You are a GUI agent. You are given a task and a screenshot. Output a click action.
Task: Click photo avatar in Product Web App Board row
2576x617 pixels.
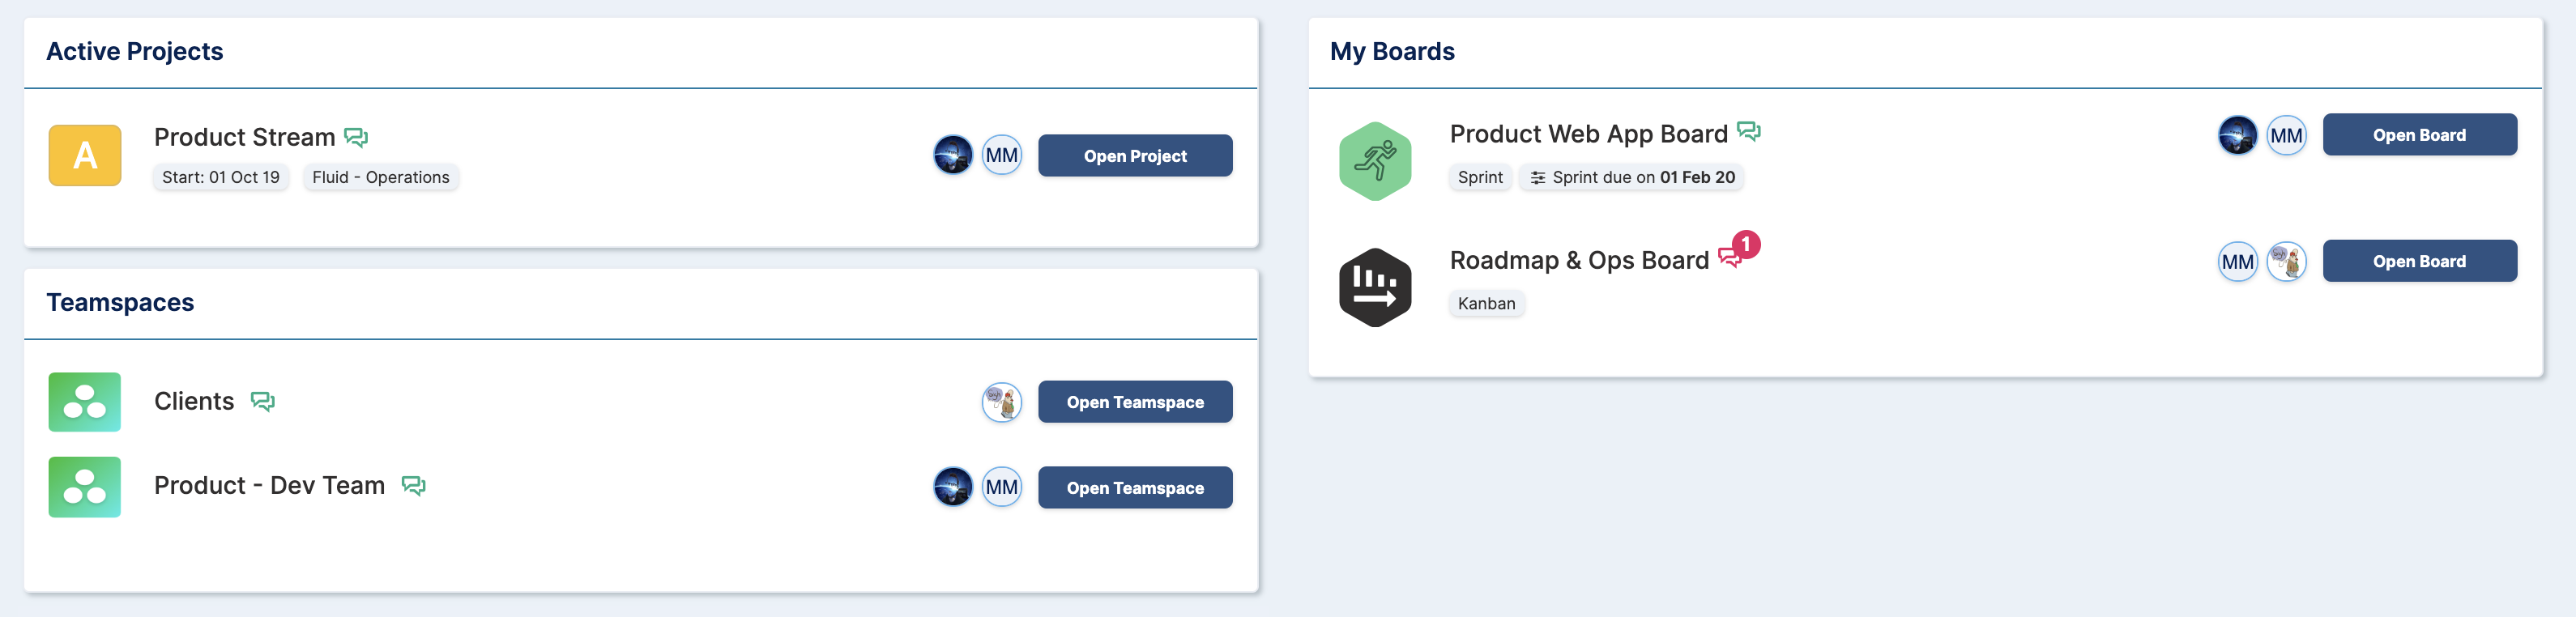2238,135
